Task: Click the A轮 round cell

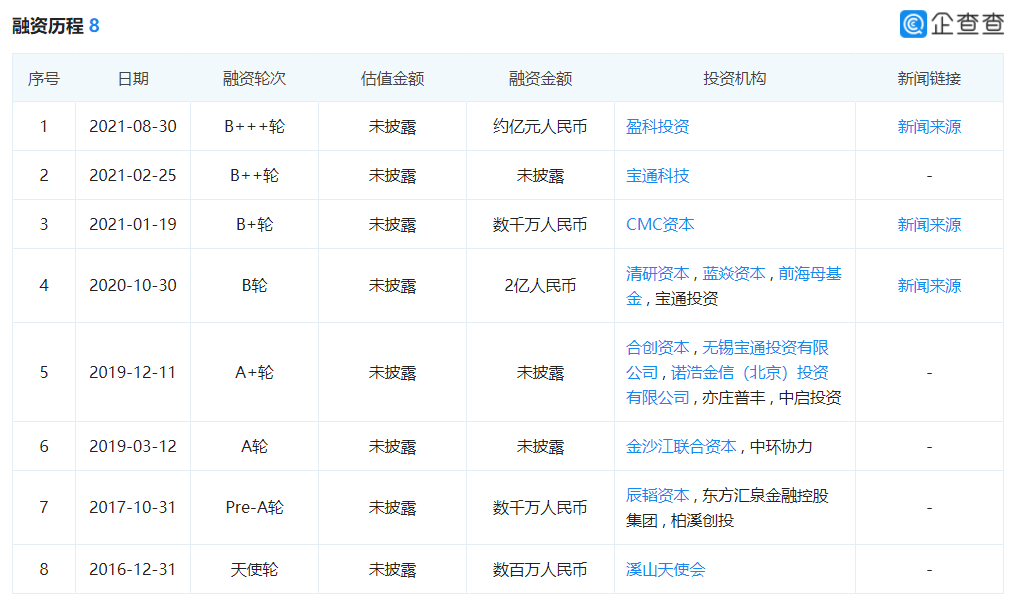Action: tap(254, 447)
